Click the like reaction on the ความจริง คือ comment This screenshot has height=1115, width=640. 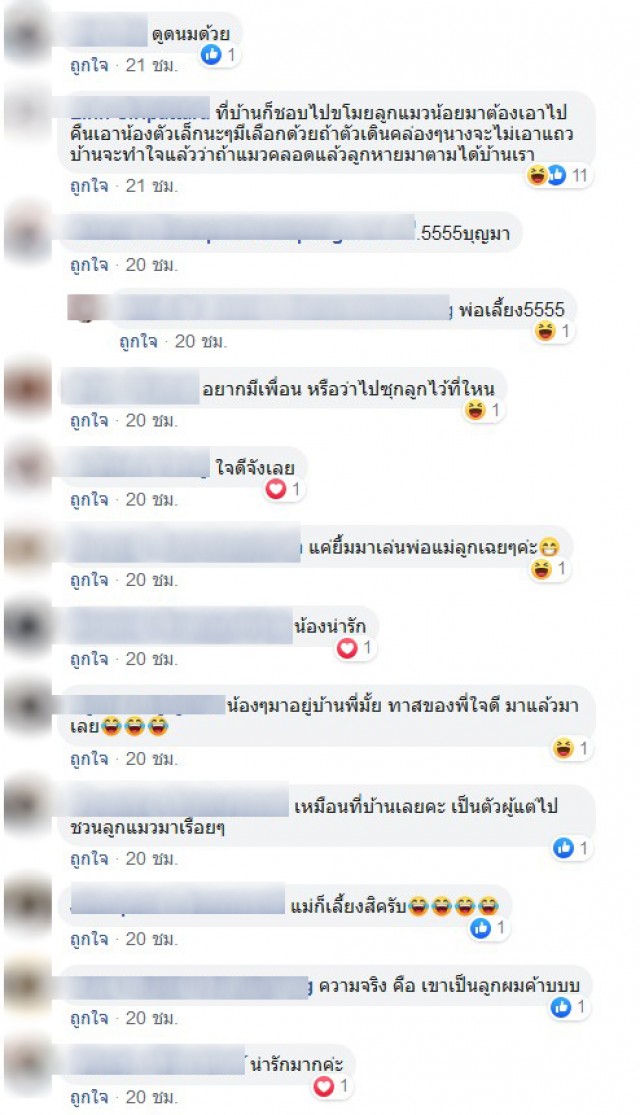click(x=561, y=1007)
